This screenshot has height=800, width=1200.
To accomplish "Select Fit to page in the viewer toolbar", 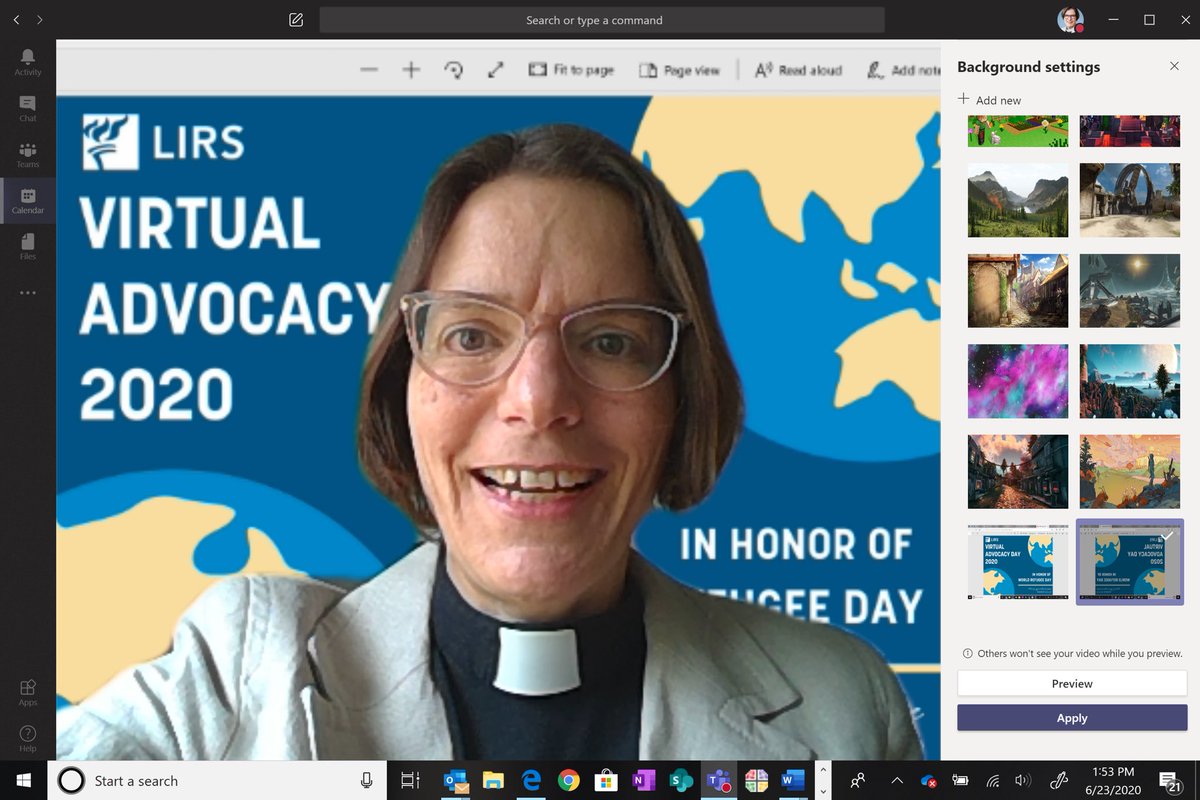I will 571,70.
